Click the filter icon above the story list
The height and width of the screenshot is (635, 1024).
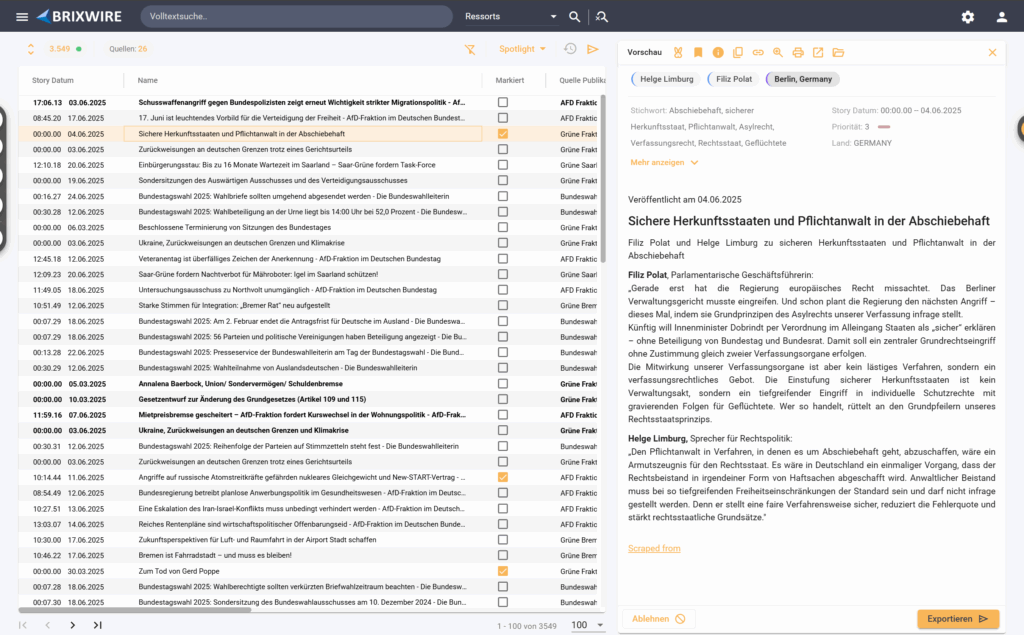(x=470, y=49)
